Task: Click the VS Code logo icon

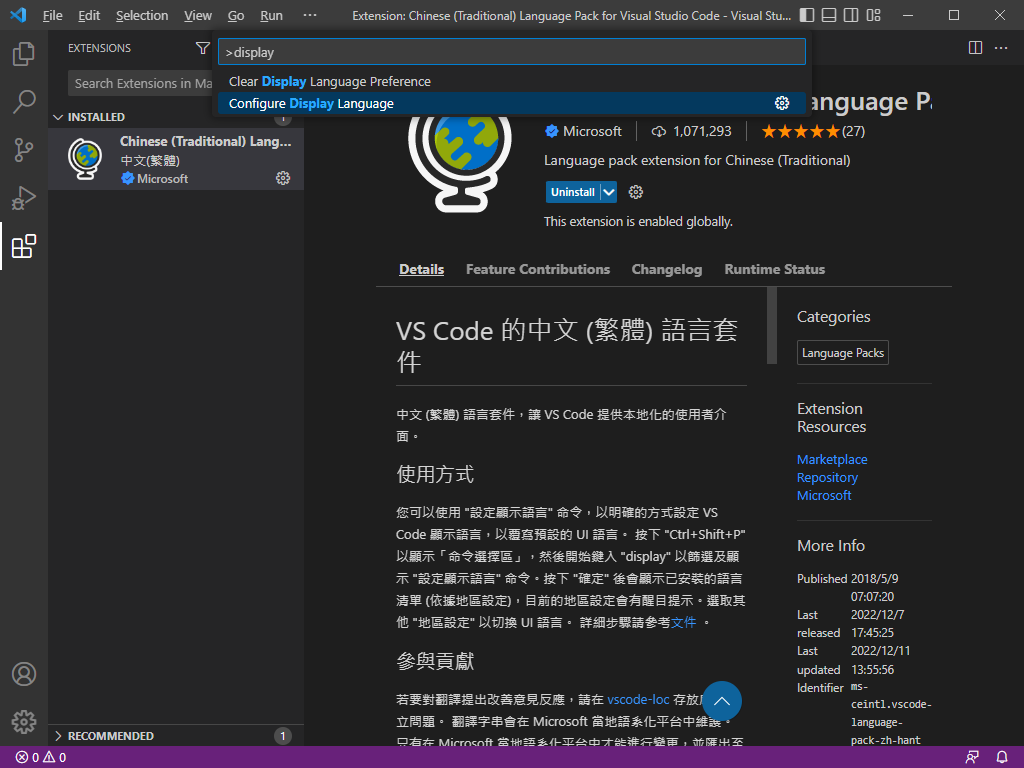Action: 18,15
